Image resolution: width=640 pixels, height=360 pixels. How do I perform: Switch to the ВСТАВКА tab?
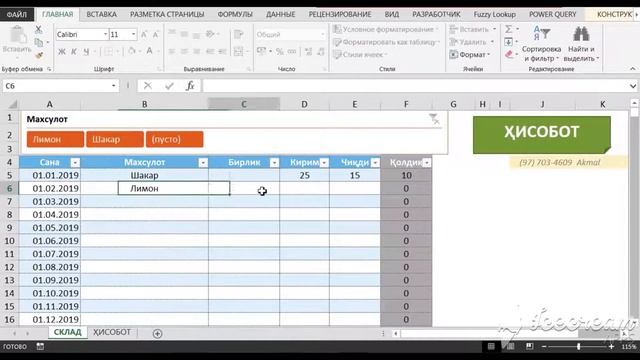[x=101, y=14]
